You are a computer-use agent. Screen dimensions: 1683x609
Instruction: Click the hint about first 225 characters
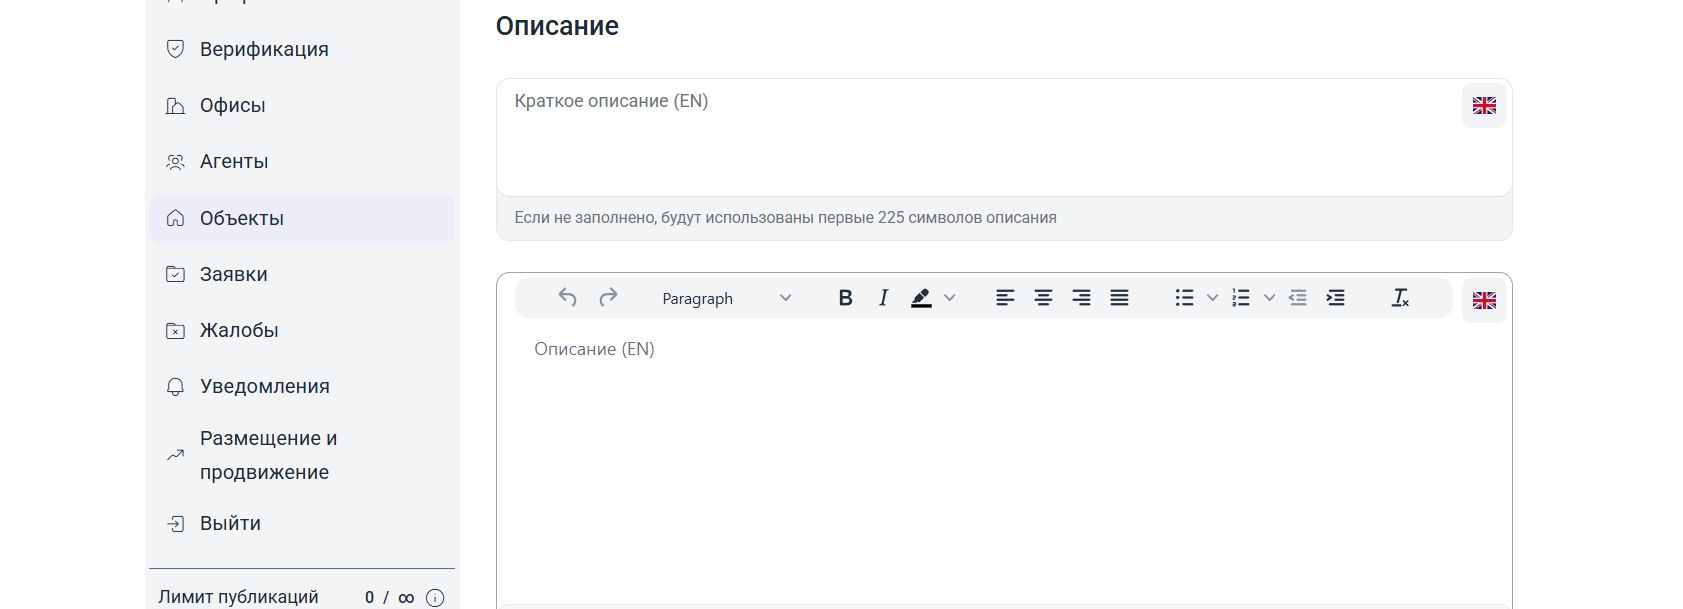tap(785, 217)
